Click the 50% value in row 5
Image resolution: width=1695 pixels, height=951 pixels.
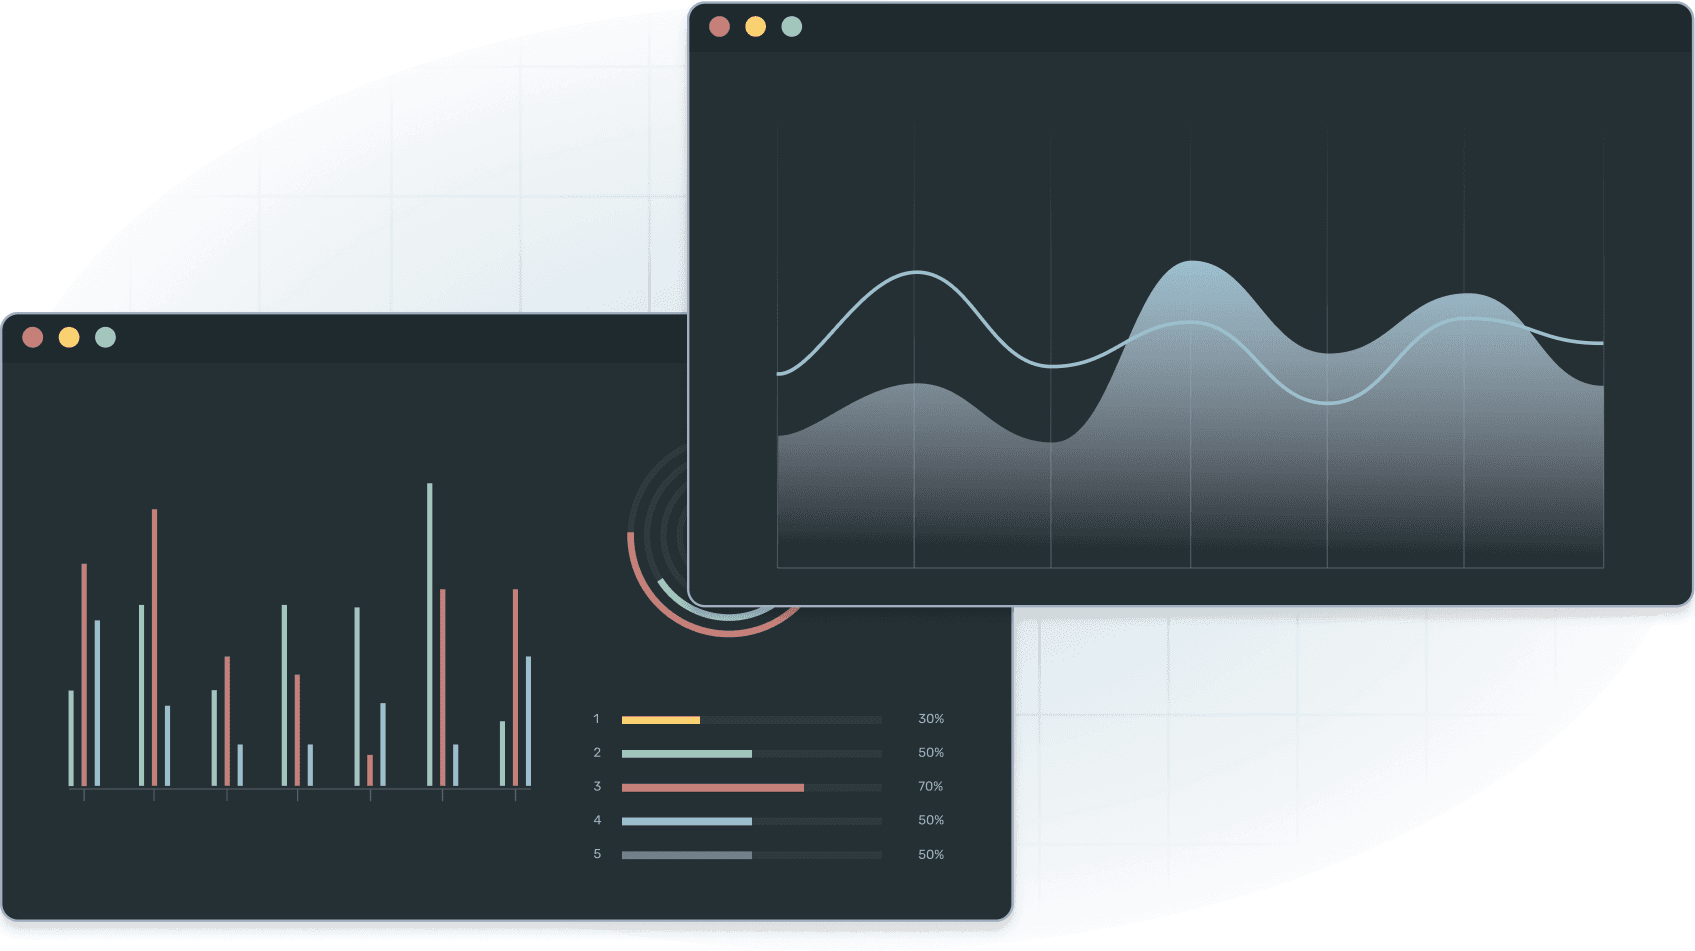[x=931, y=855]
